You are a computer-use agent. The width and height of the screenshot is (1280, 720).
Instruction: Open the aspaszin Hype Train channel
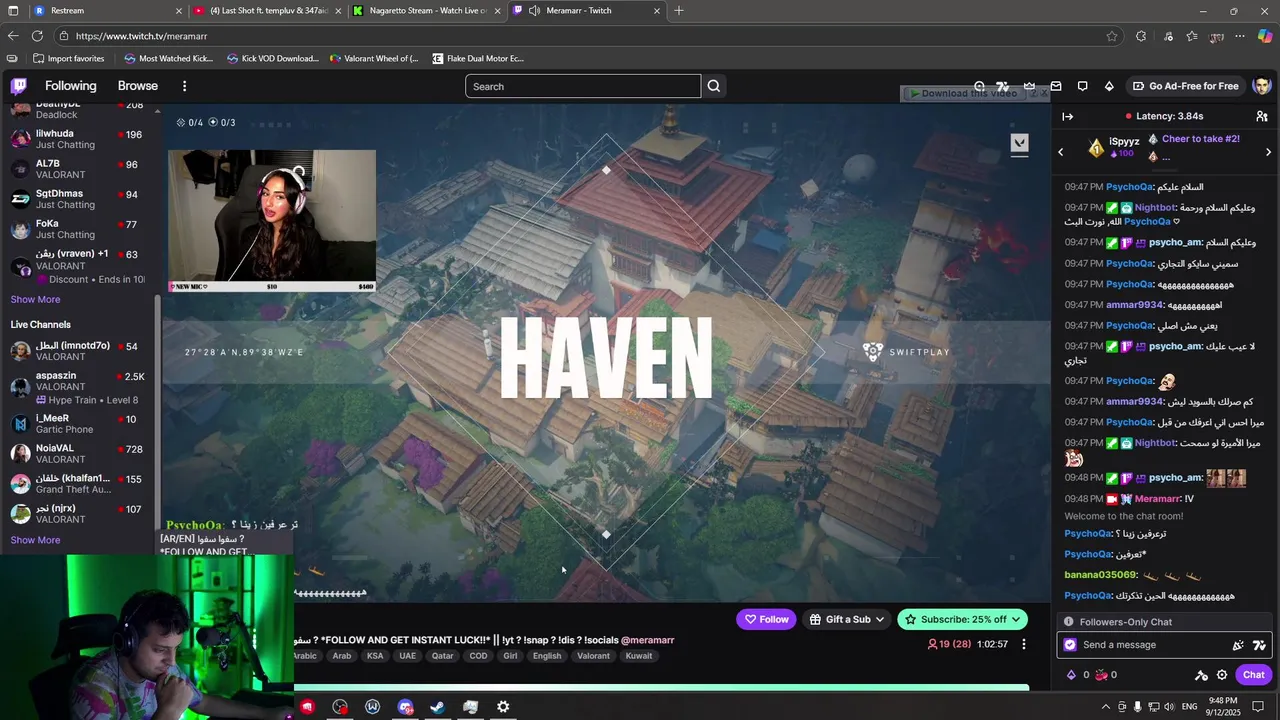point(78,387)
